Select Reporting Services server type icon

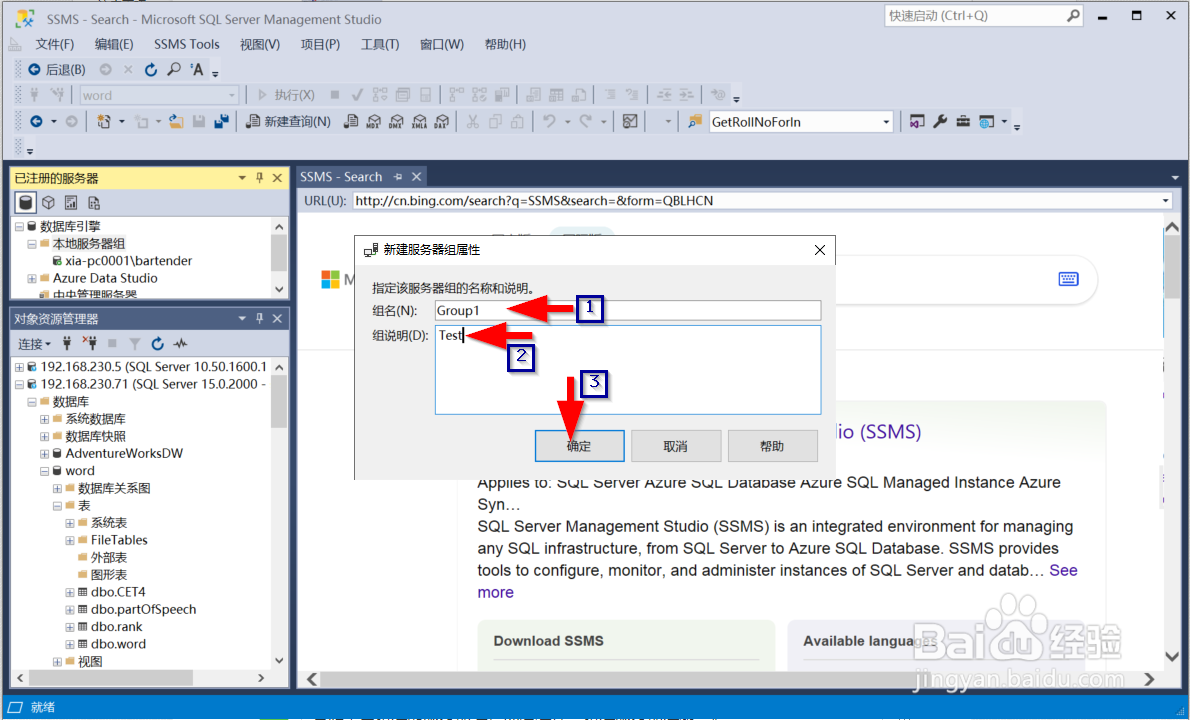(71, 203)
